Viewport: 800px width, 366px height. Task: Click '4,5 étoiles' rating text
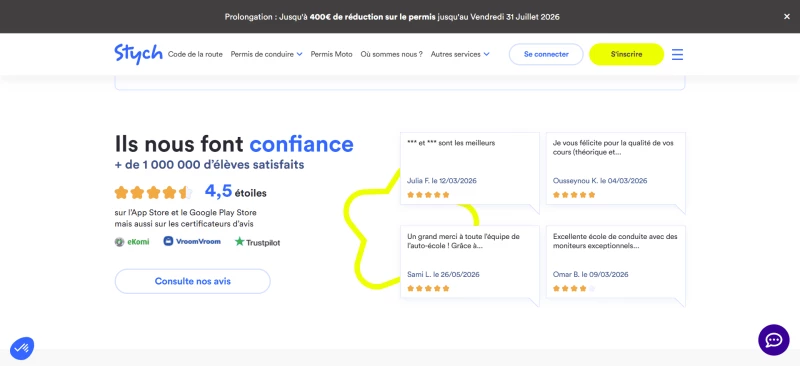(235, 191)
